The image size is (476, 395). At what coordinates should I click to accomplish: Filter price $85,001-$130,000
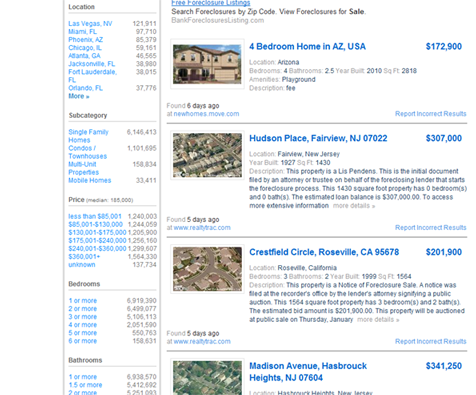(x=96, y=224)
